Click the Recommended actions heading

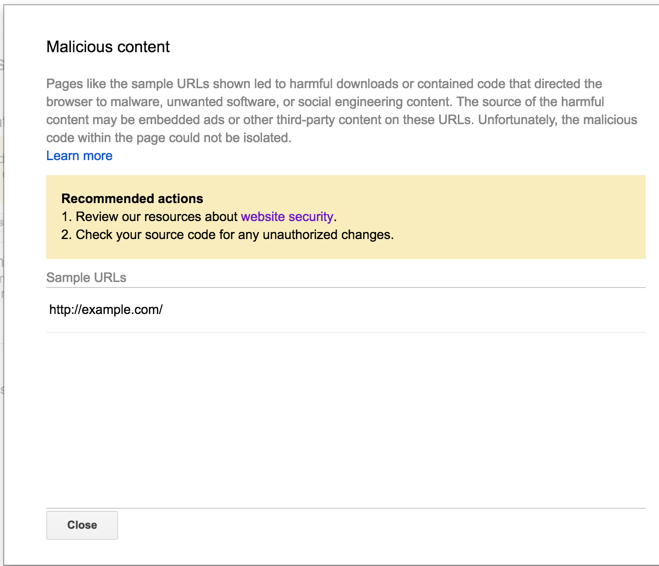click(x=132, y=199)
